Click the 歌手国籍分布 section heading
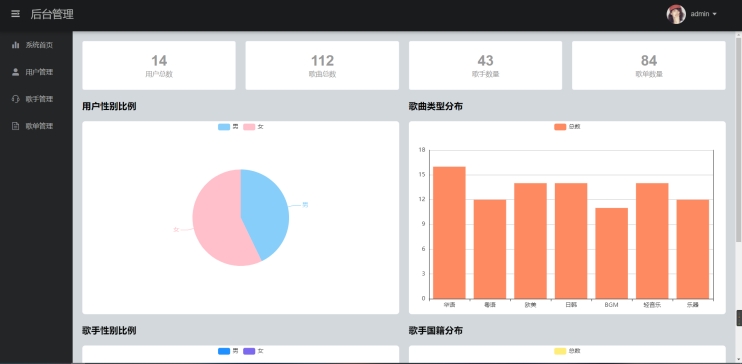 click(x=436, y=330)
